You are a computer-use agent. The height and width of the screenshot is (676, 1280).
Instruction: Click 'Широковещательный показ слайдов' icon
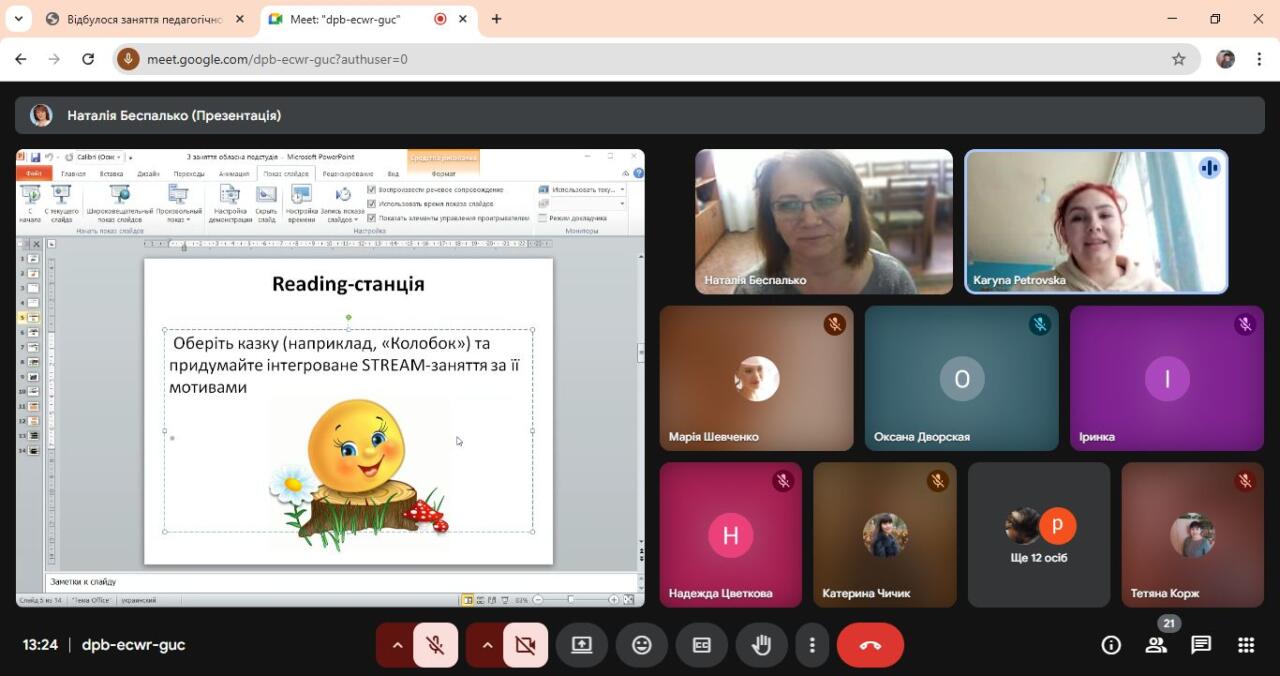(x=120, y=203)
